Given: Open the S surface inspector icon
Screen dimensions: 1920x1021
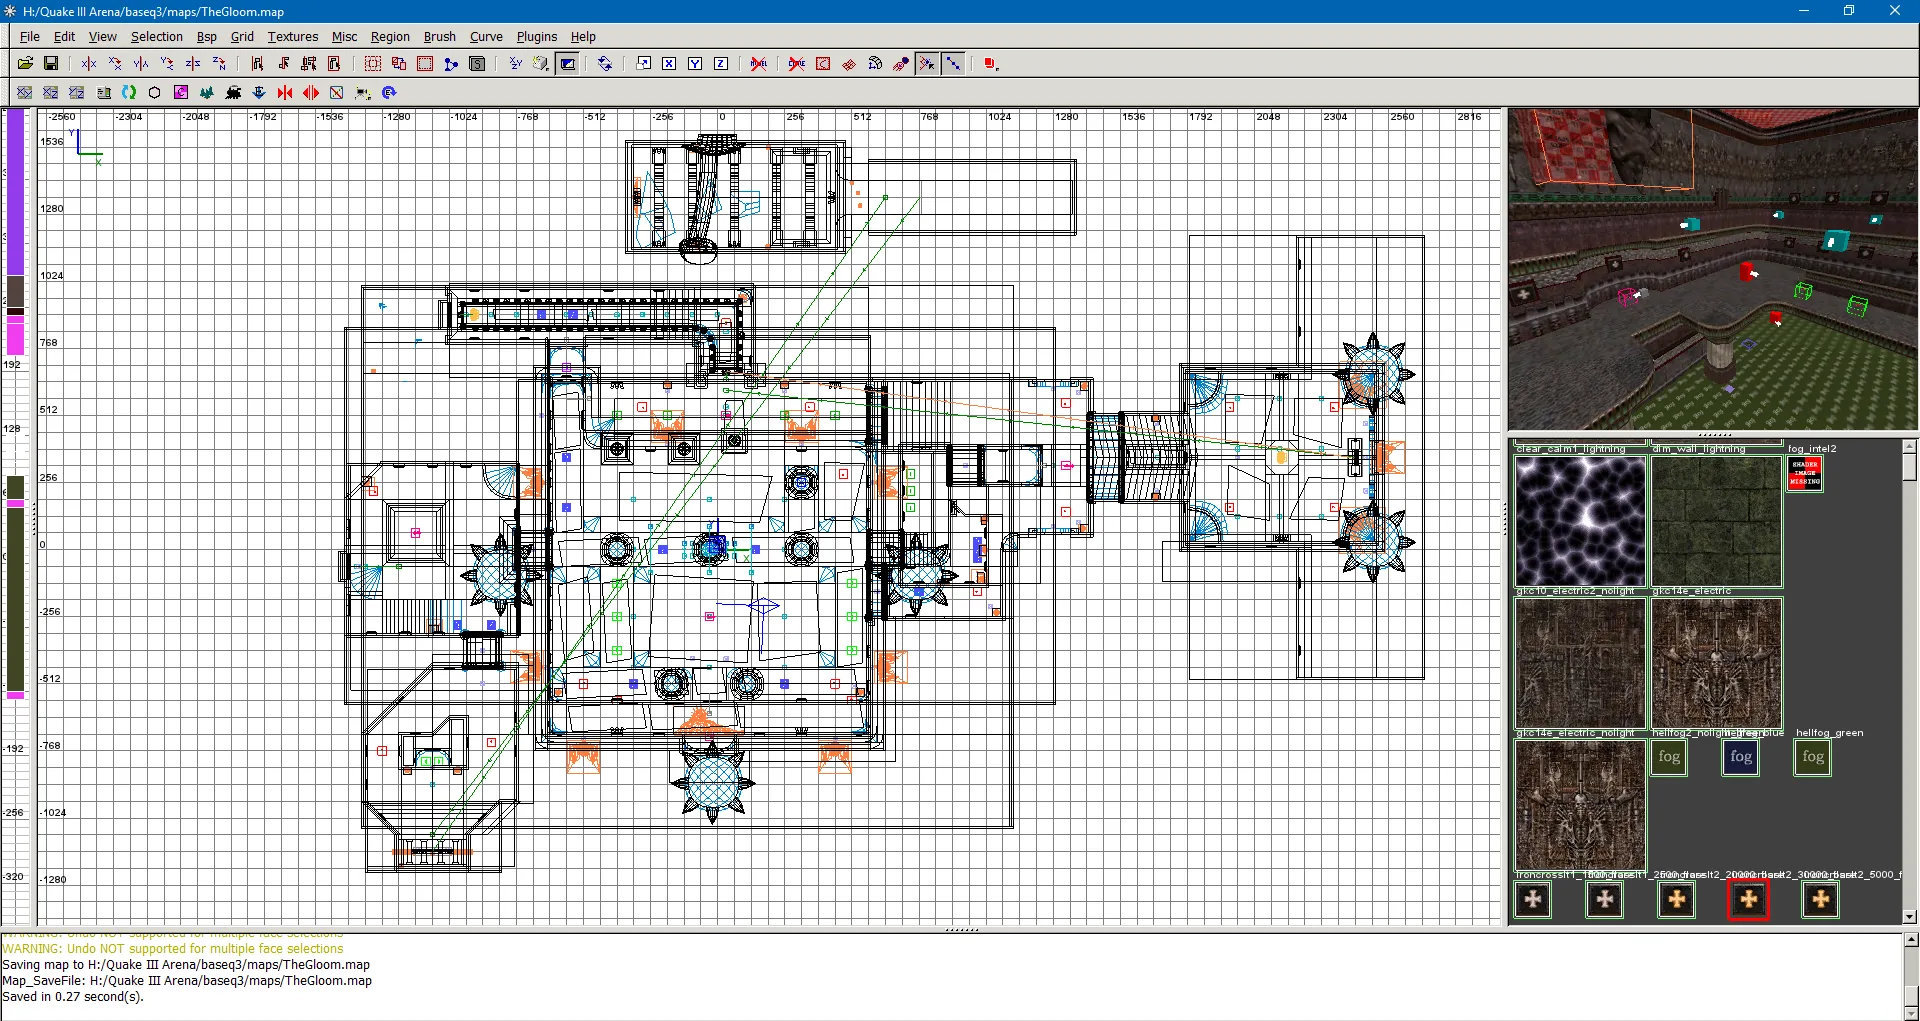Looking at the screenshot, I should (477, 63).
